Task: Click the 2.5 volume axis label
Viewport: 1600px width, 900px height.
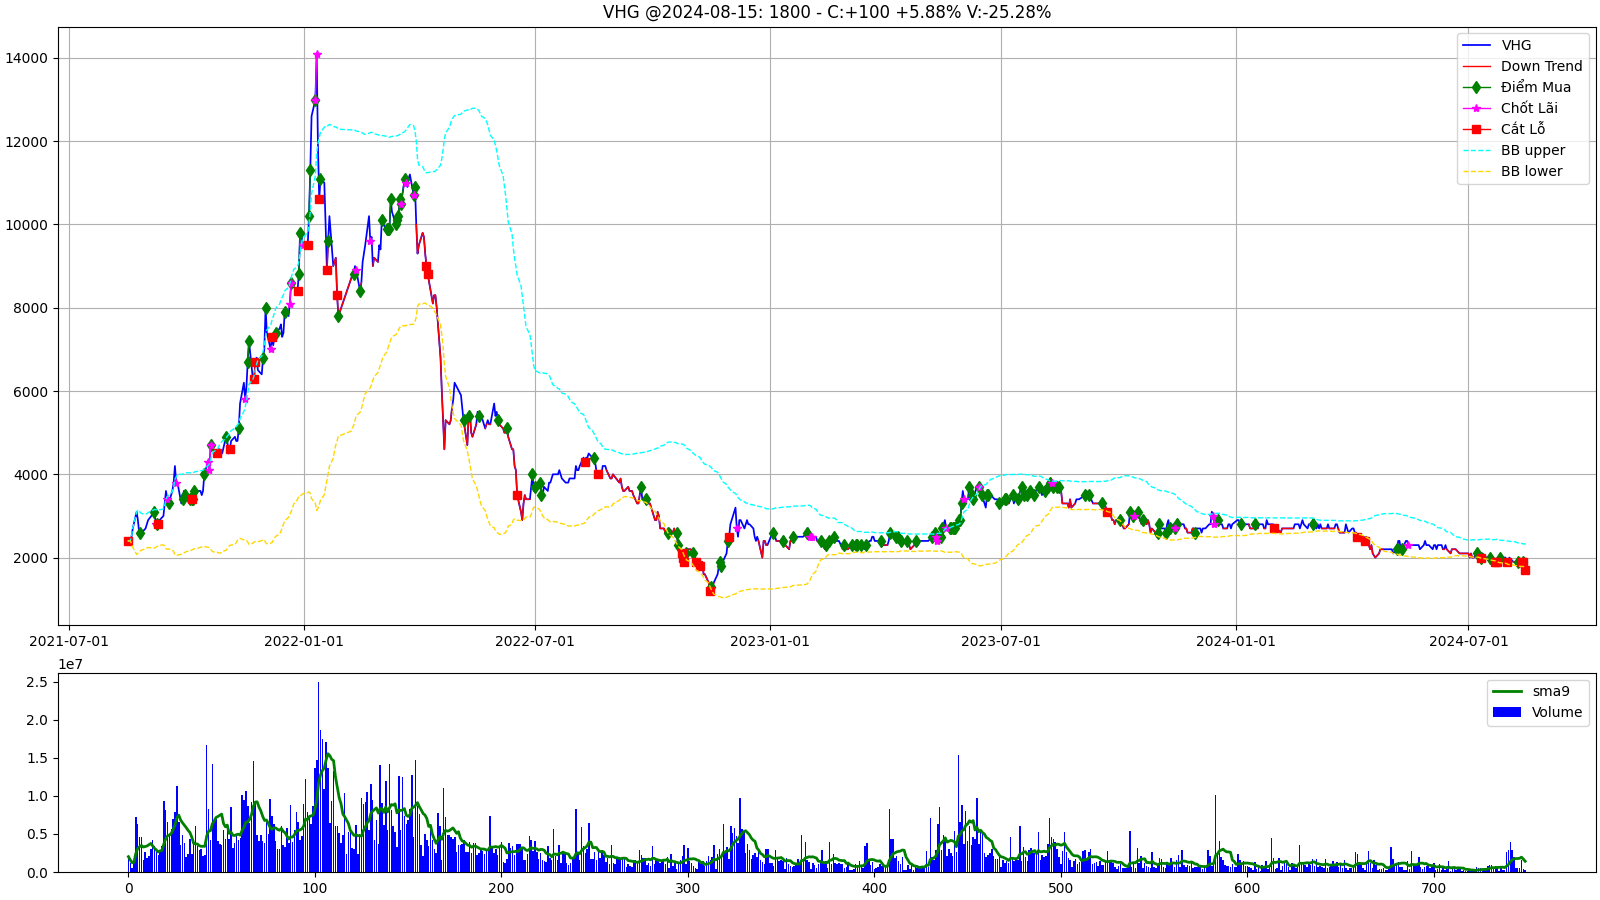Action: pyautogui.click(x=36, y=682)
